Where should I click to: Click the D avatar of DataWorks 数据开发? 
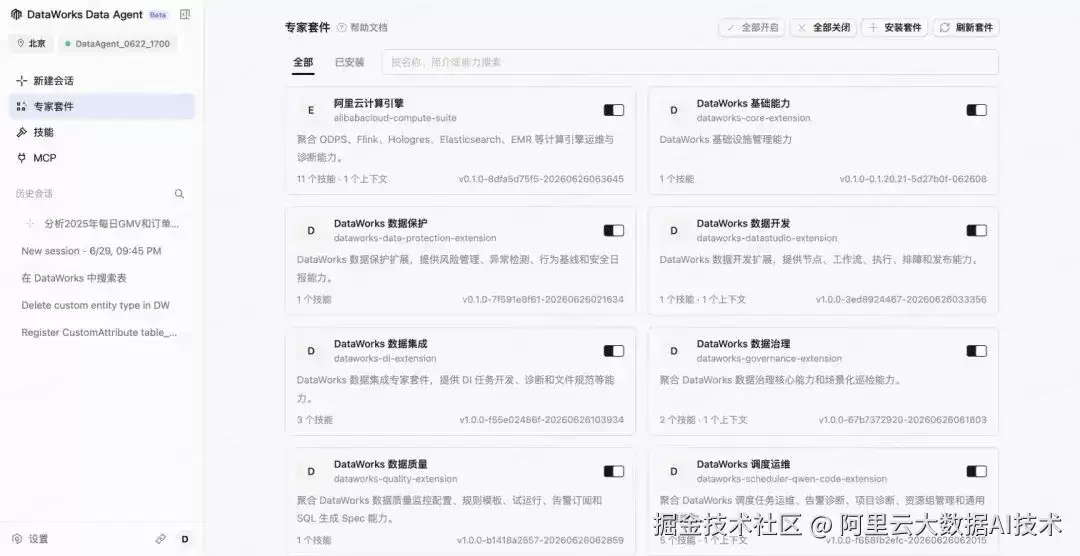click(674, 230)
